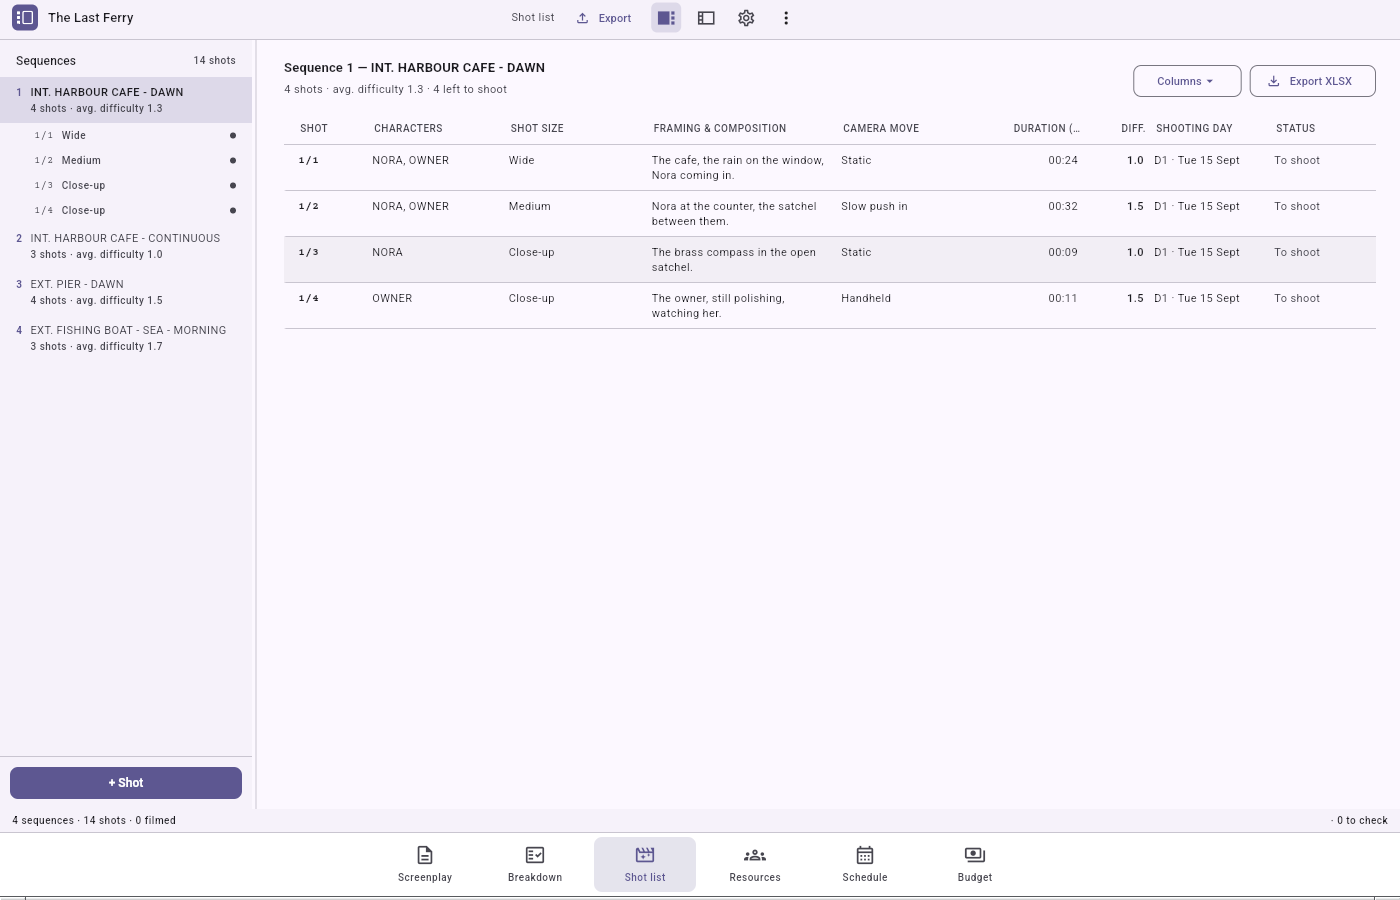The image size is (1400, 900).
Task: Click status dot for shot 1/4 Close-up
Action: [233, 210]
